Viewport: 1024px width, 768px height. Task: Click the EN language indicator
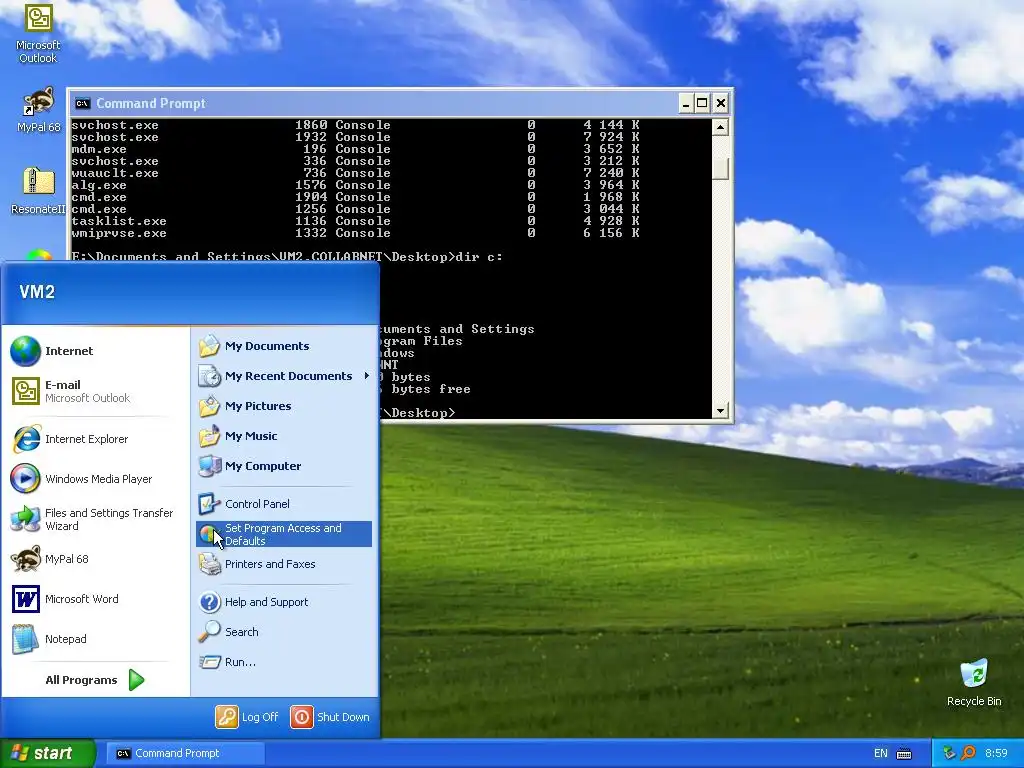[x=880, y=754]
